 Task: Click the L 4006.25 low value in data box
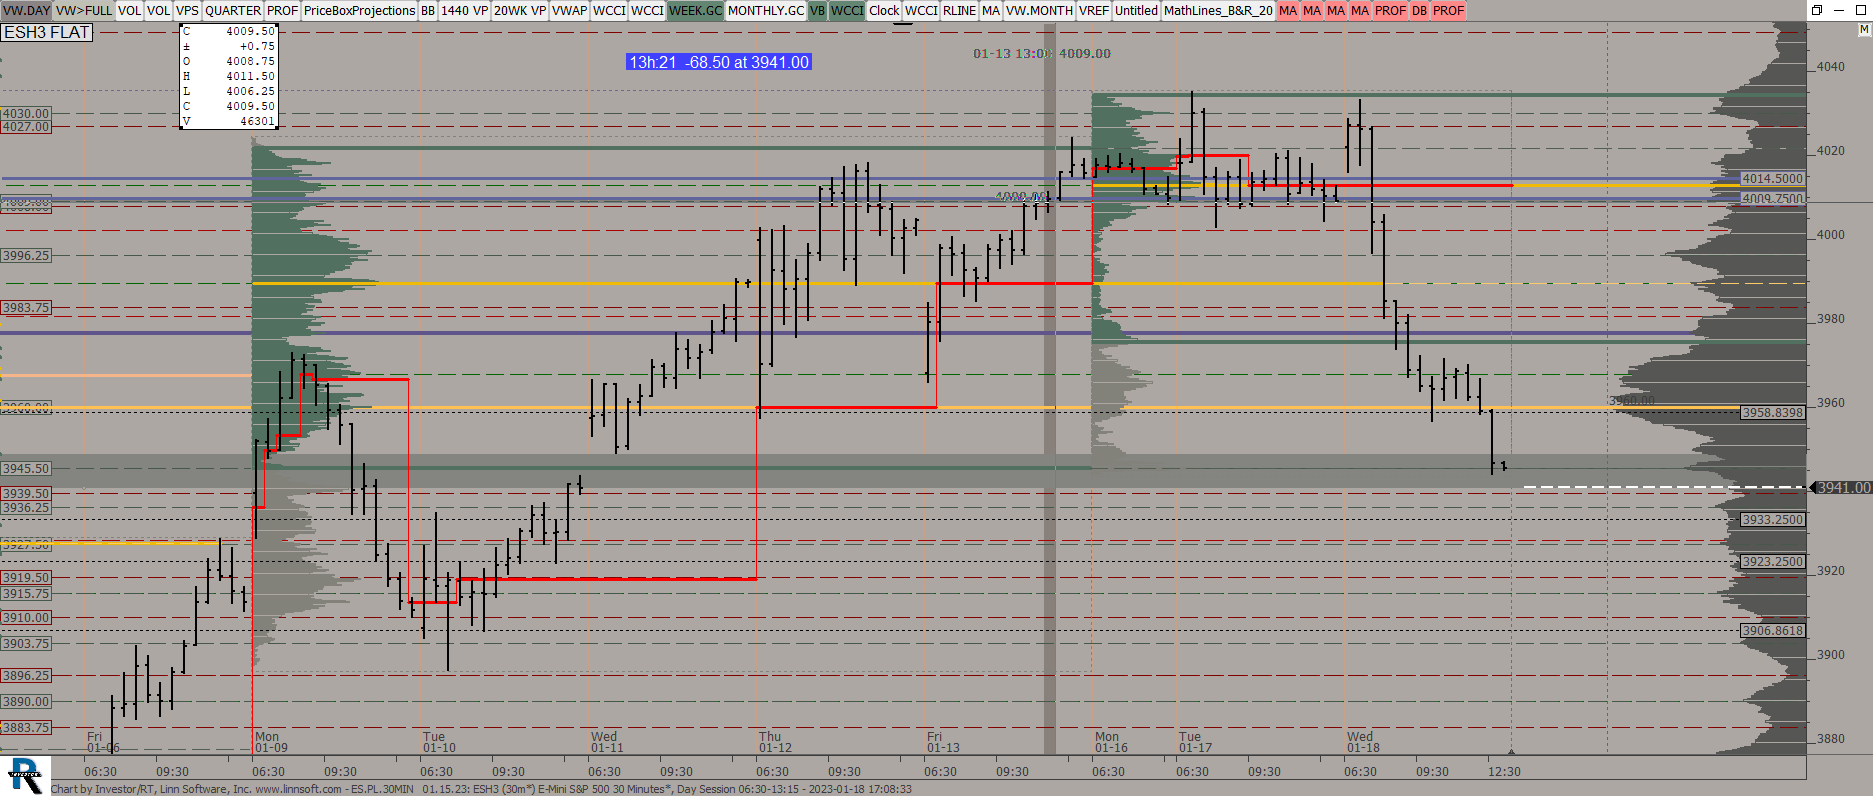click(x=229, y=91)
